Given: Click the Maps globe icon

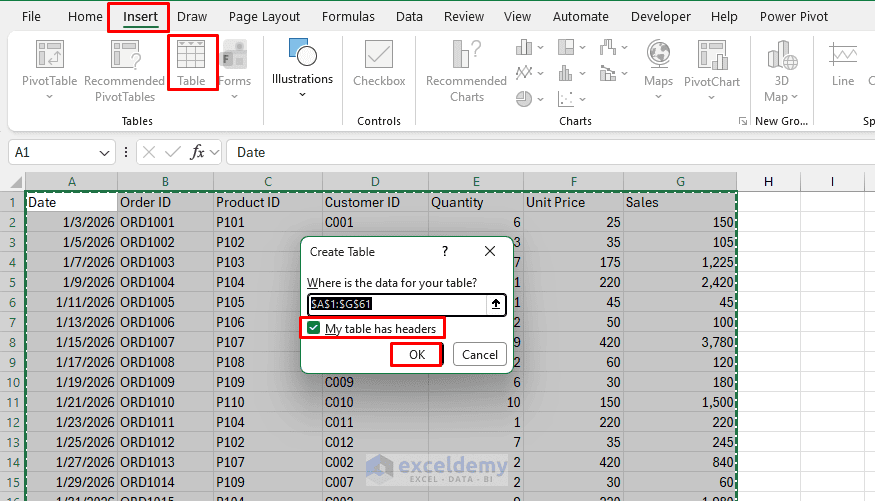Looking at the screenshot, I should pyautogui.click(x=658, y=54).
